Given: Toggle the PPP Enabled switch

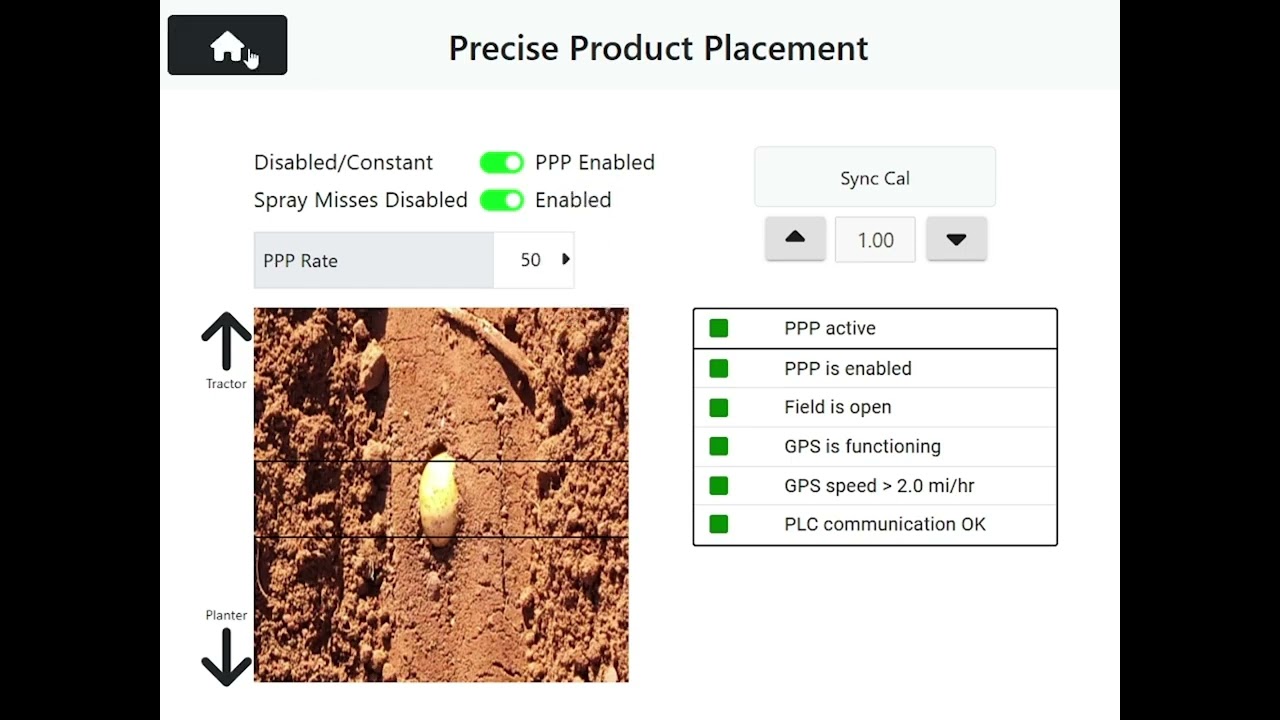Looking at the screenshot, I should click(x=501, y=163).
